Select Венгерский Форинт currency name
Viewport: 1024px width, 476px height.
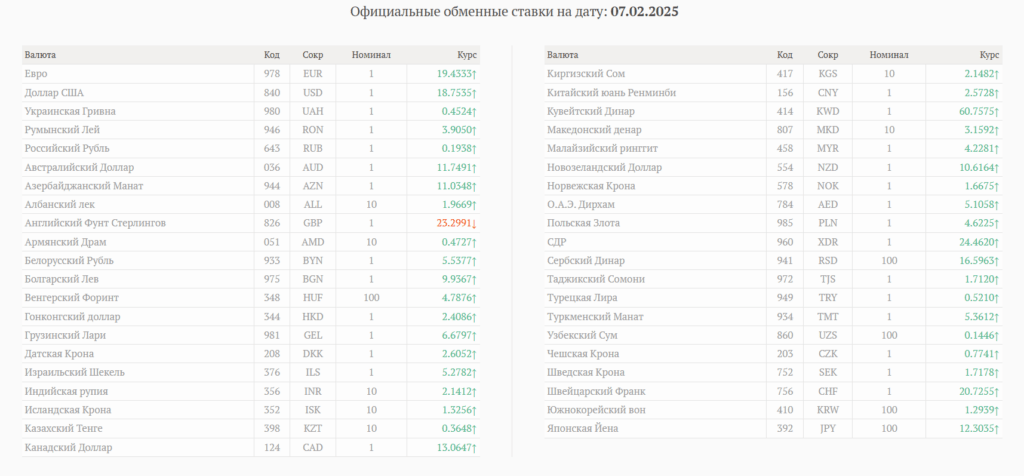coord(71,298)
